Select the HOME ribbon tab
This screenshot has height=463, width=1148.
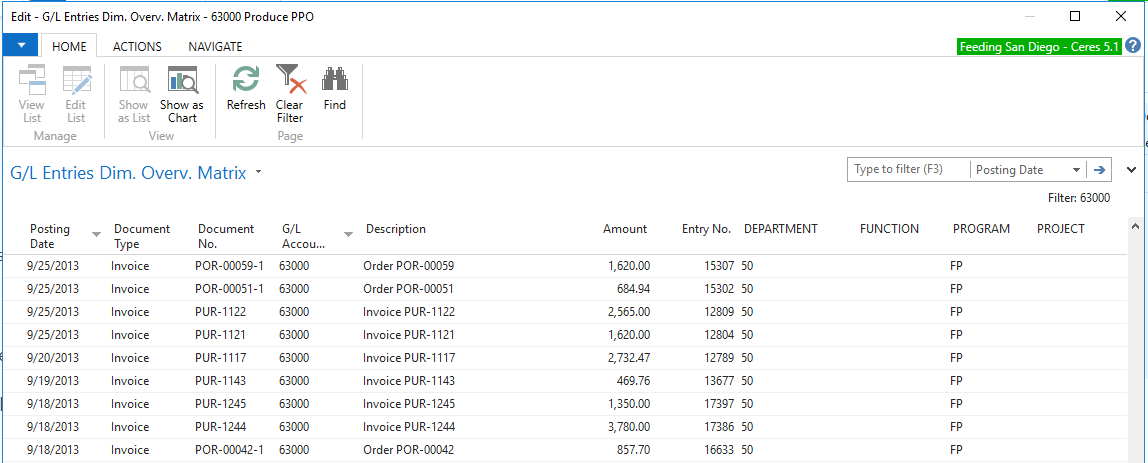click(69, 46)
